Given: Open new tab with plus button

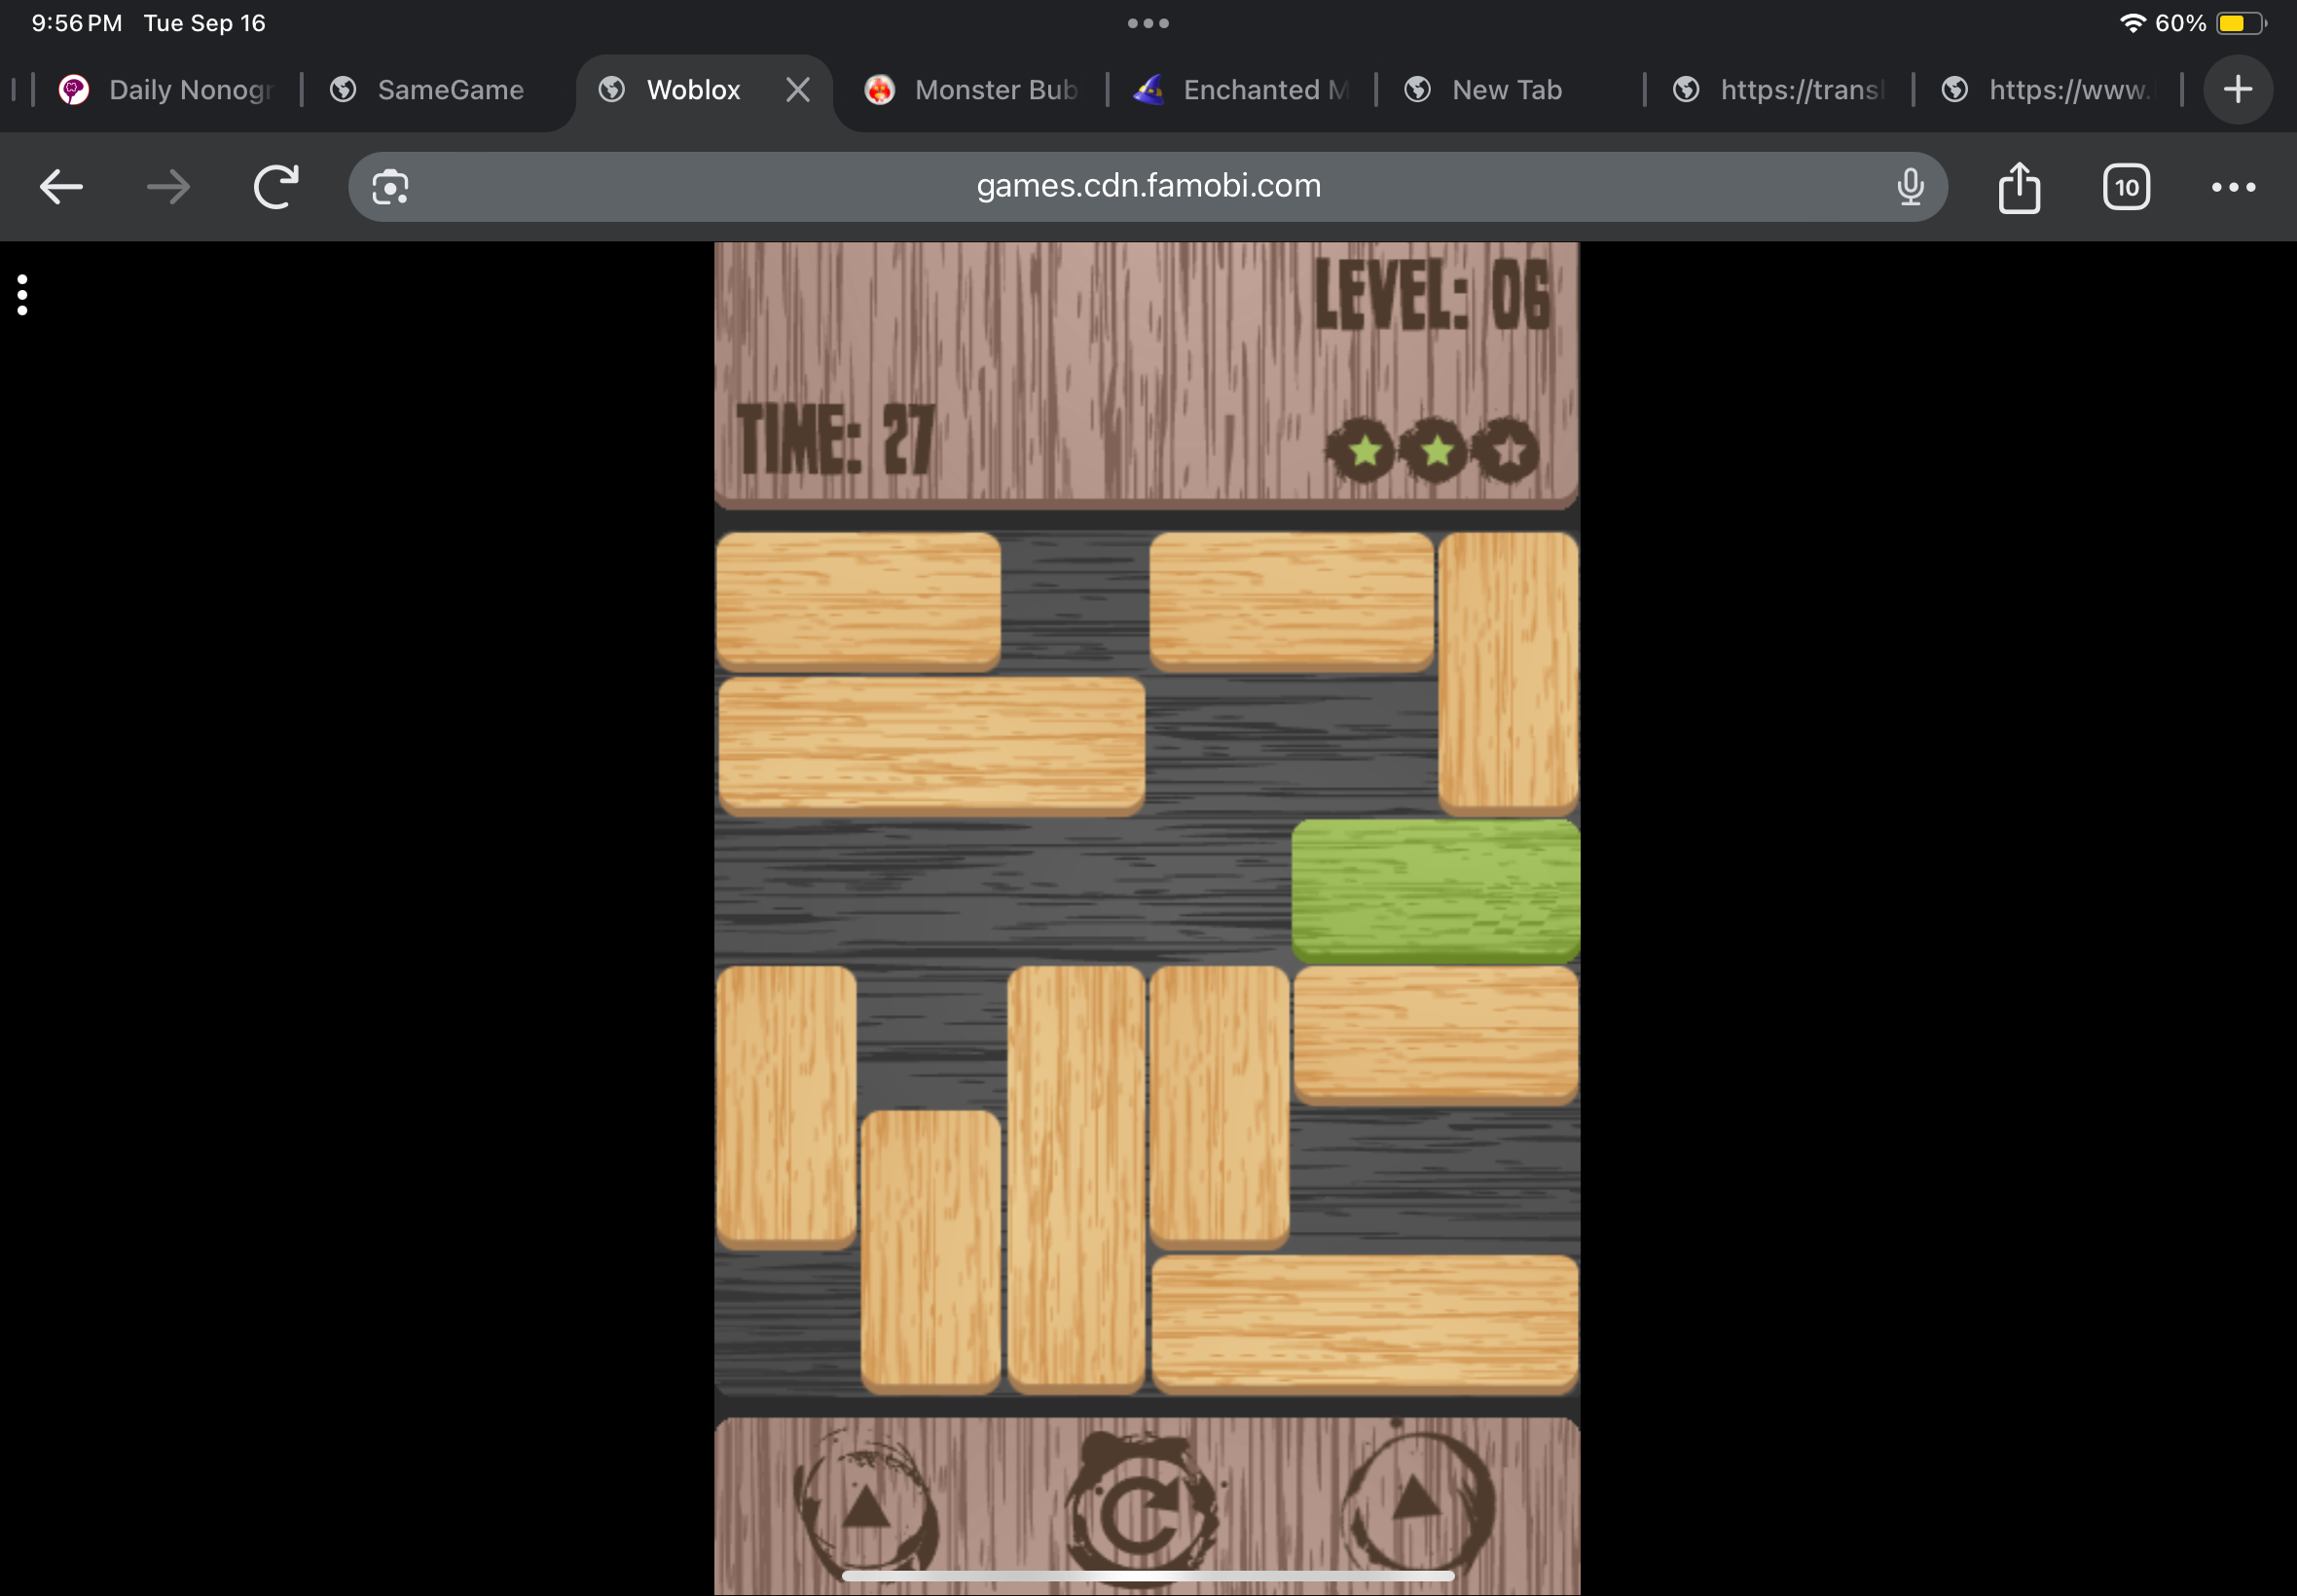Looking at the screenshot, I should [2238, 90].
